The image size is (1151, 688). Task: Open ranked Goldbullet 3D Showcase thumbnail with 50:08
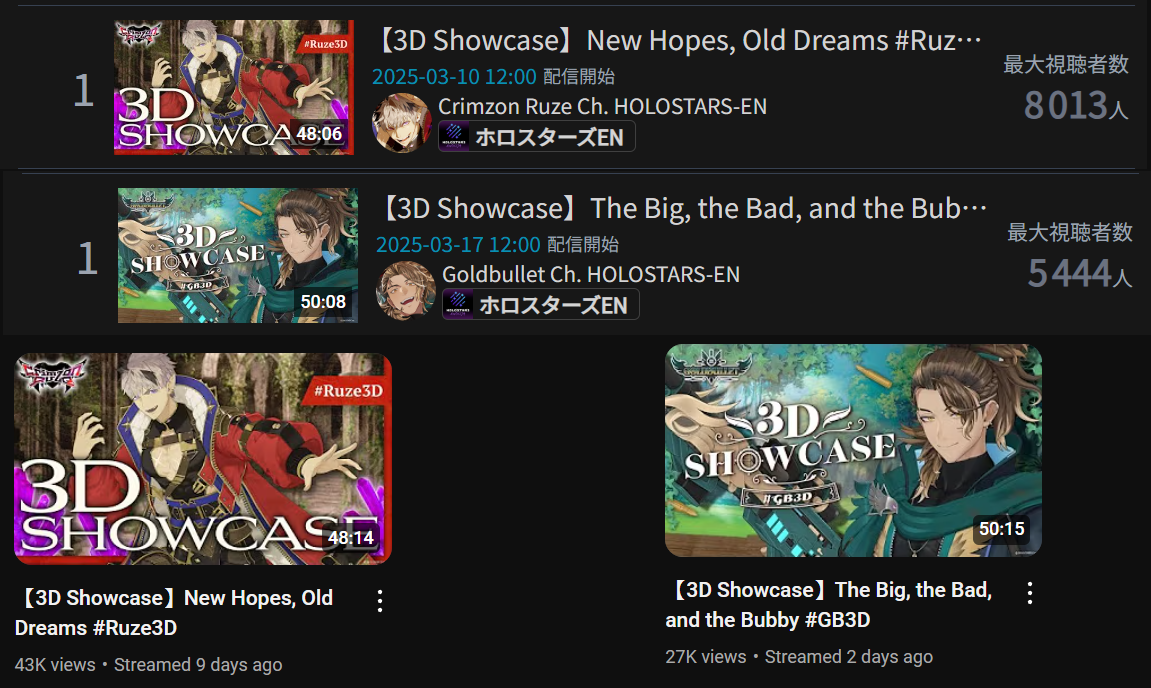coord(238,256)
